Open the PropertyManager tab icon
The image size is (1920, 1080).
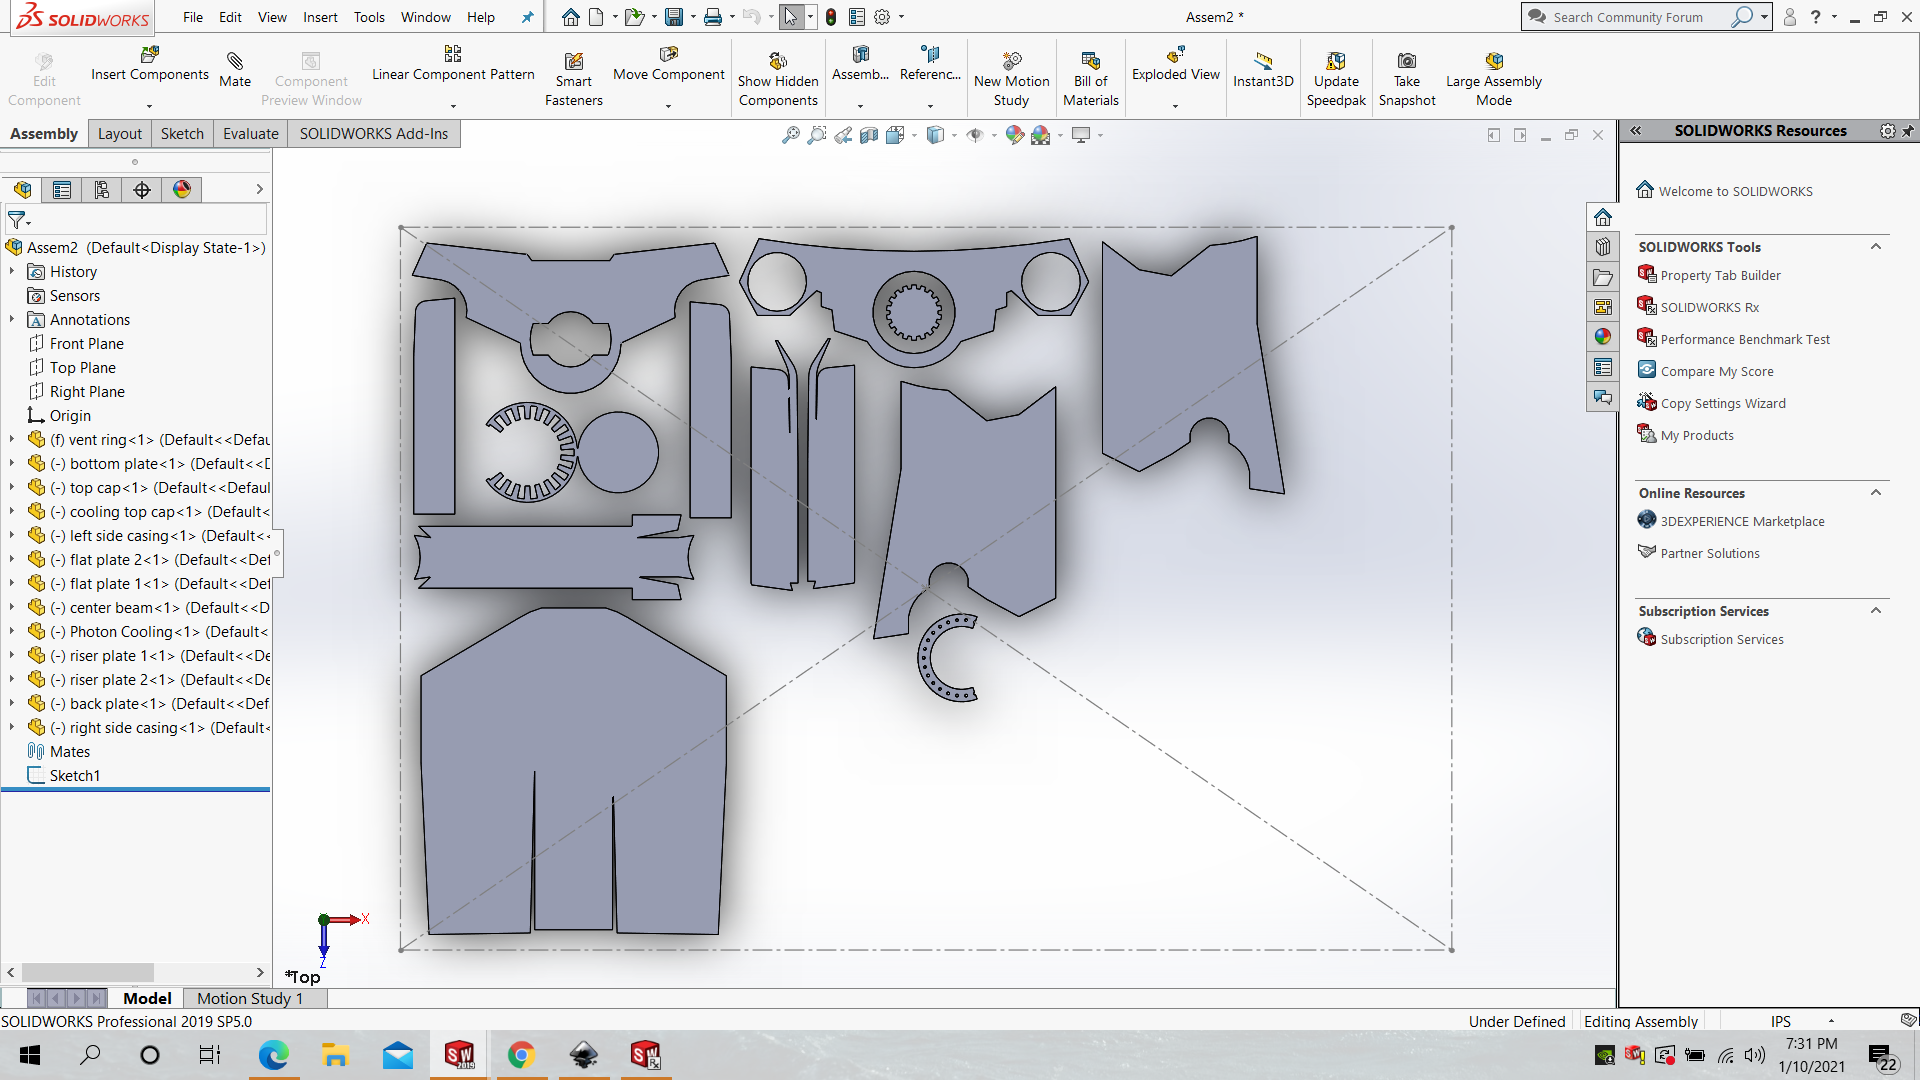62,190
